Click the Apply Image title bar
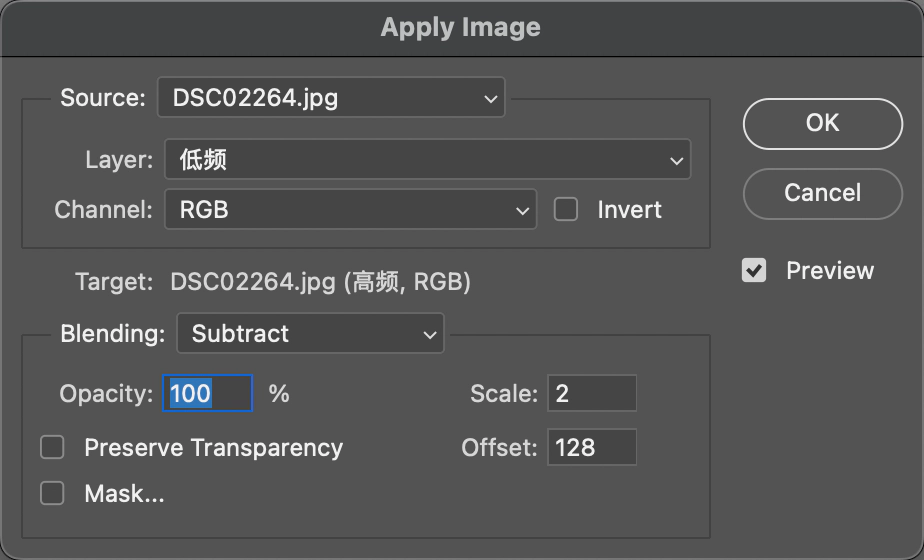The height and width of the screenshot is (560, 924). coord(461,27)
